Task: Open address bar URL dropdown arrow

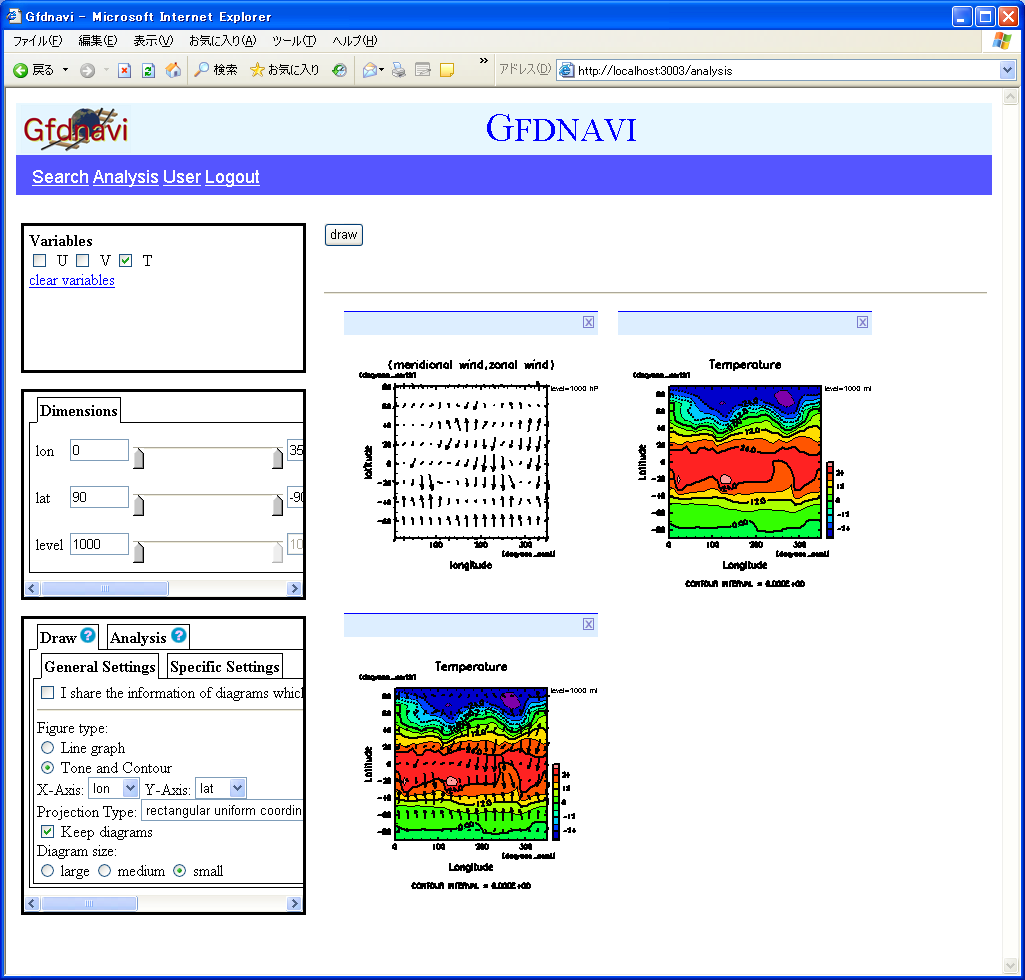Action: (1007, 70)
